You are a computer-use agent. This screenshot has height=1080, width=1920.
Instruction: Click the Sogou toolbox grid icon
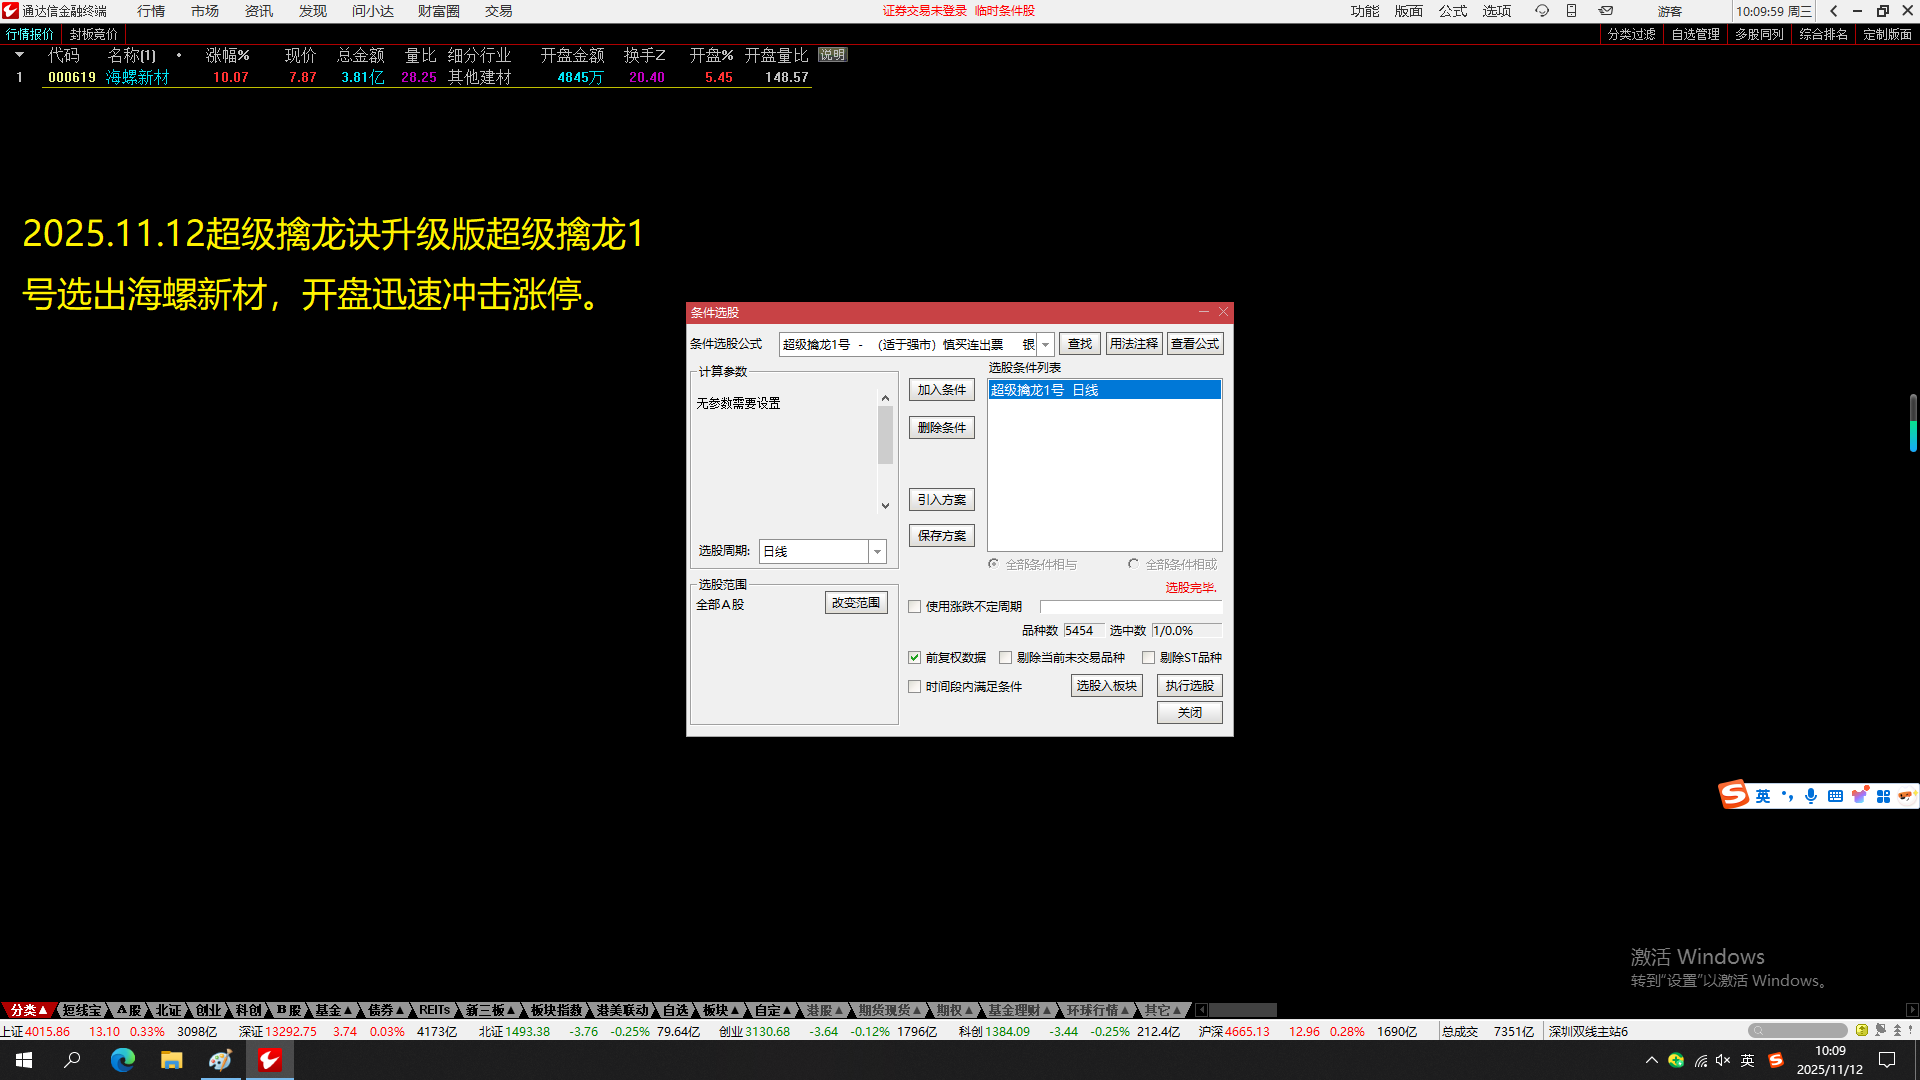click(x=1883, y=796)
